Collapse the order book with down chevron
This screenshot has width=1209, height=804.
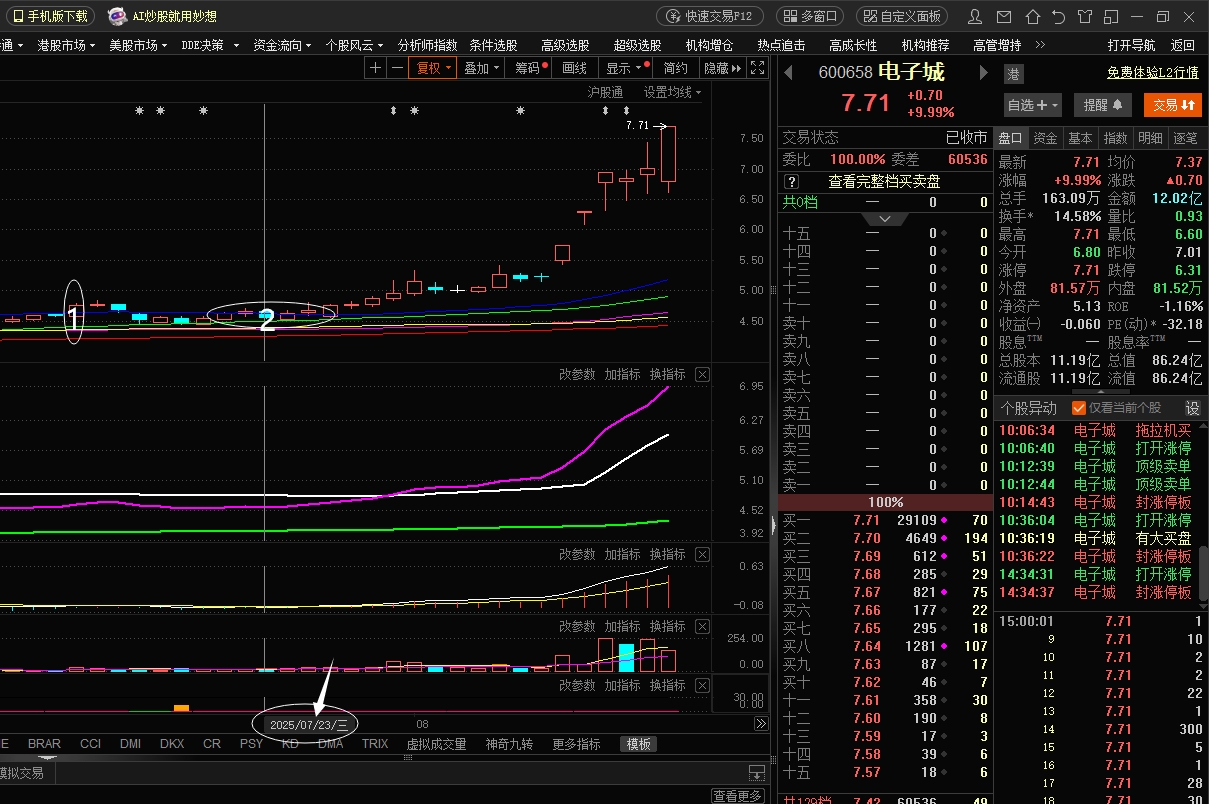[x=885, y=218]
